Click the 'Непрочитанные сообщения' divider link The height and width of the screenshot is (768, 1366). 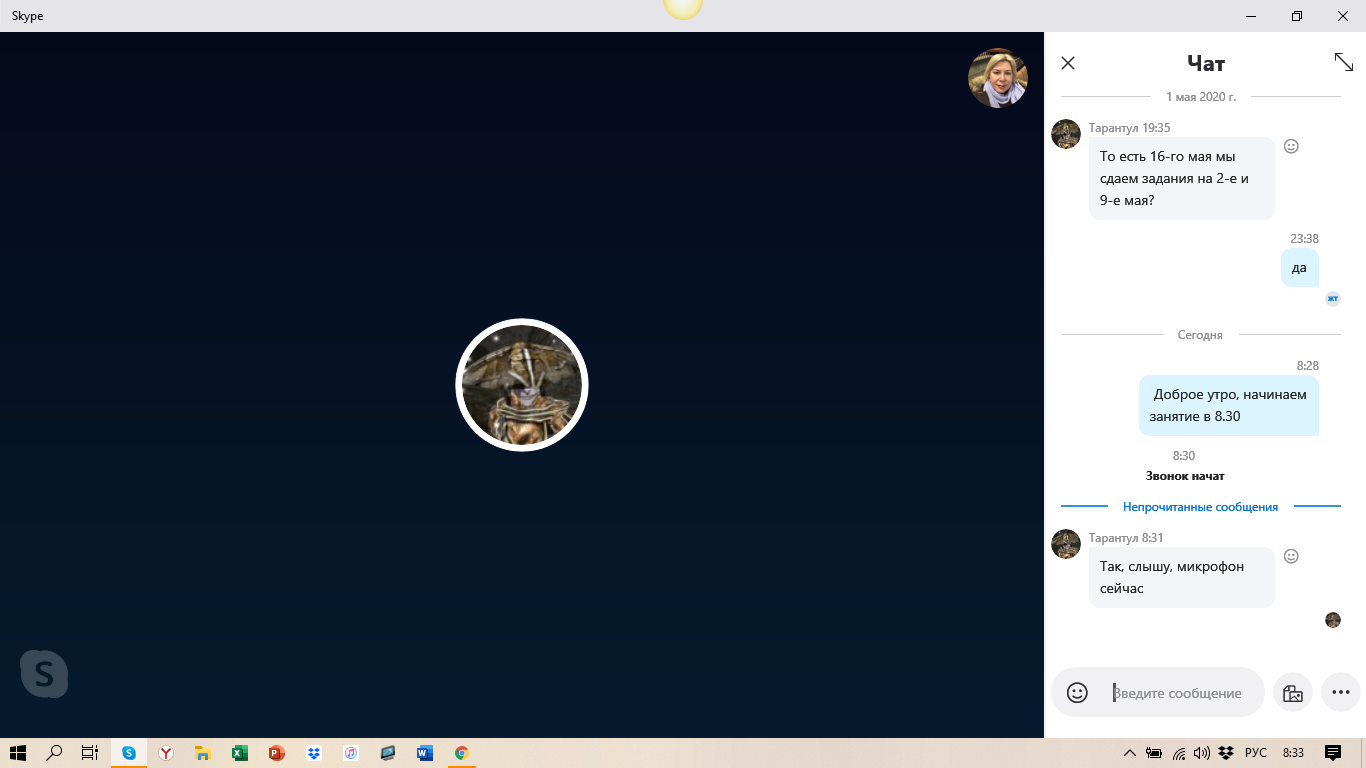click(1200, 507)
